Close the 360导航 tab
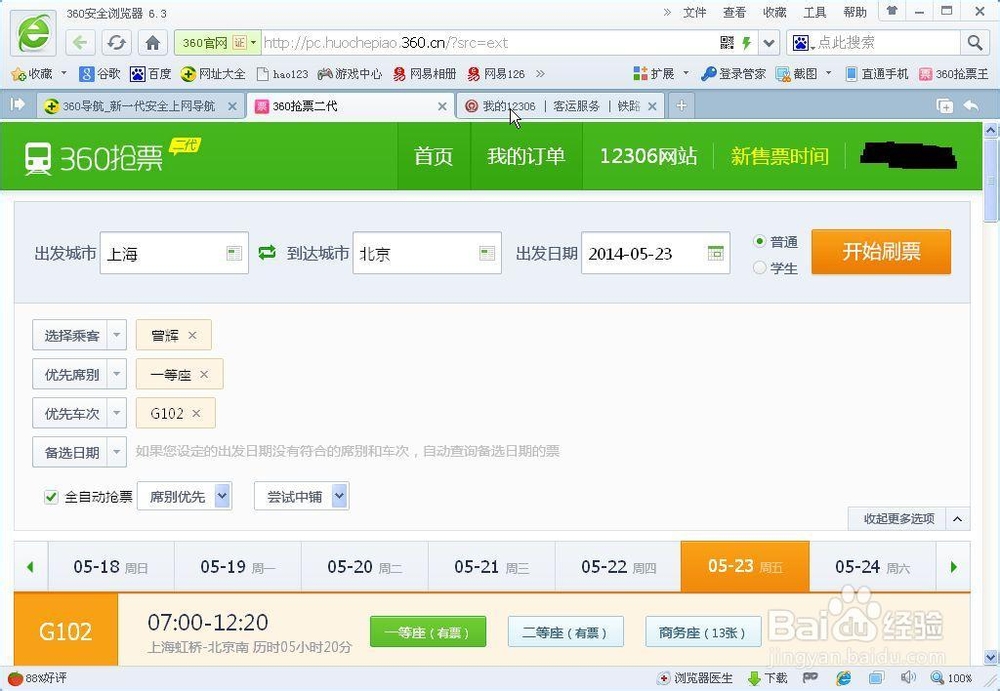 click(x=233, y=107)
